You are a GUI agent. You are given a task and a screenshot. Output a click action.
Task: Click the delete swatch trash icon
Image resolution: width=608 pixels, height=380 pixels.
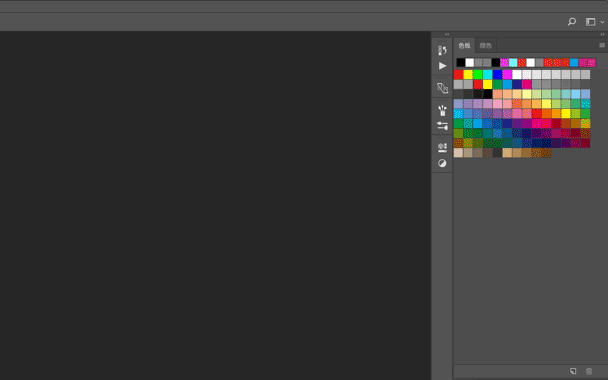click(589, 371)
